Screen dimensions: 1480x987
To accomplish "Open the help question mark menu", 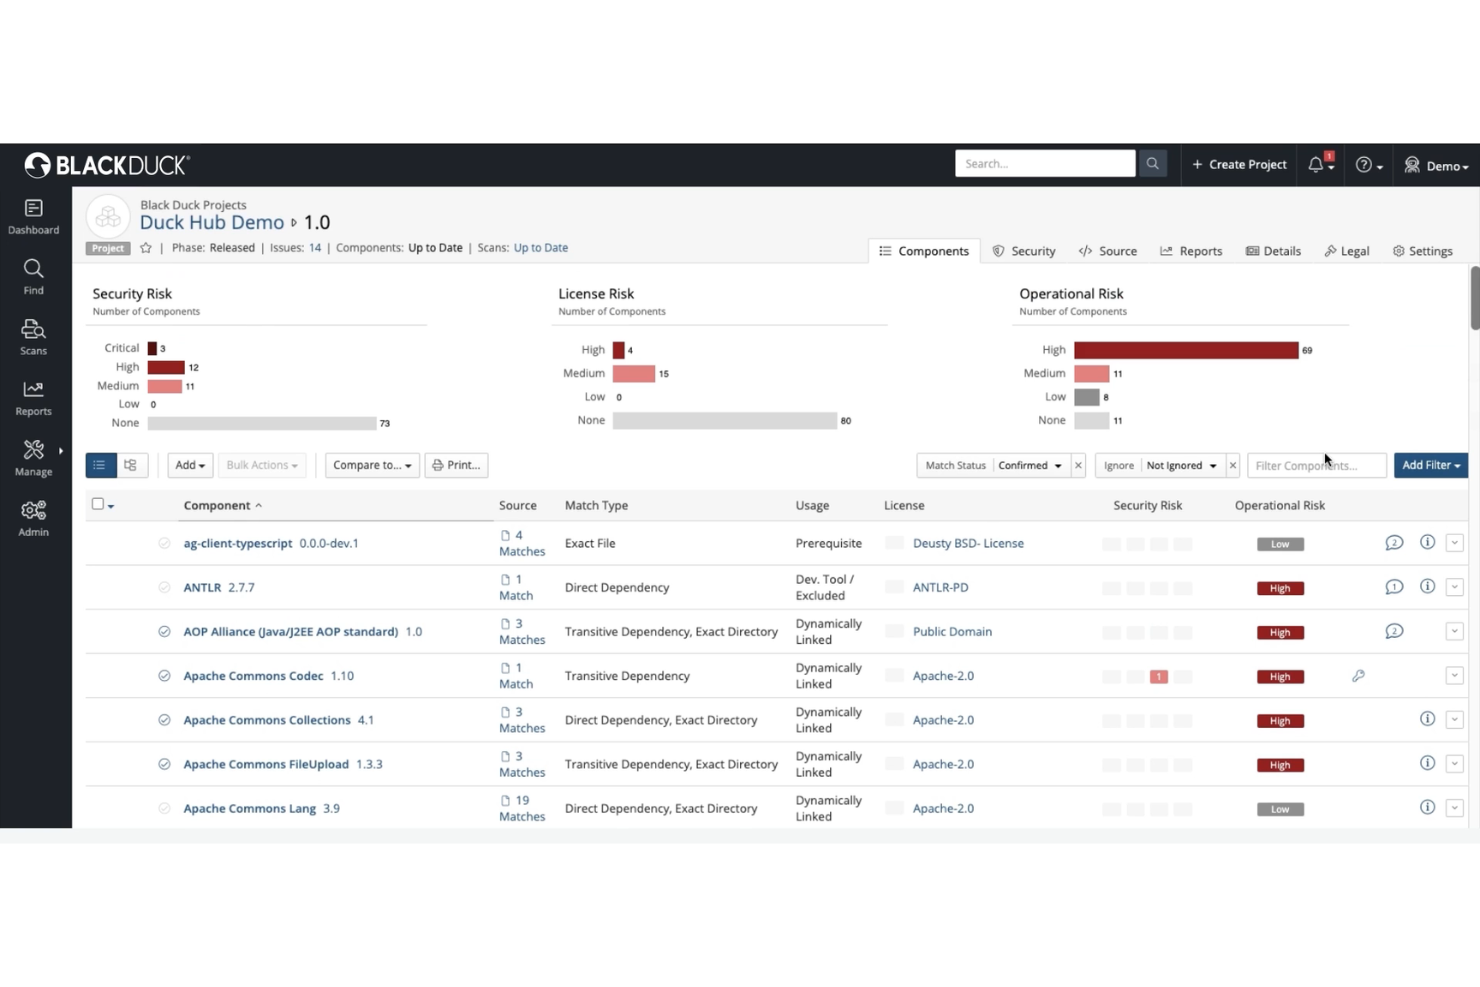I will tap(1369, 165).
